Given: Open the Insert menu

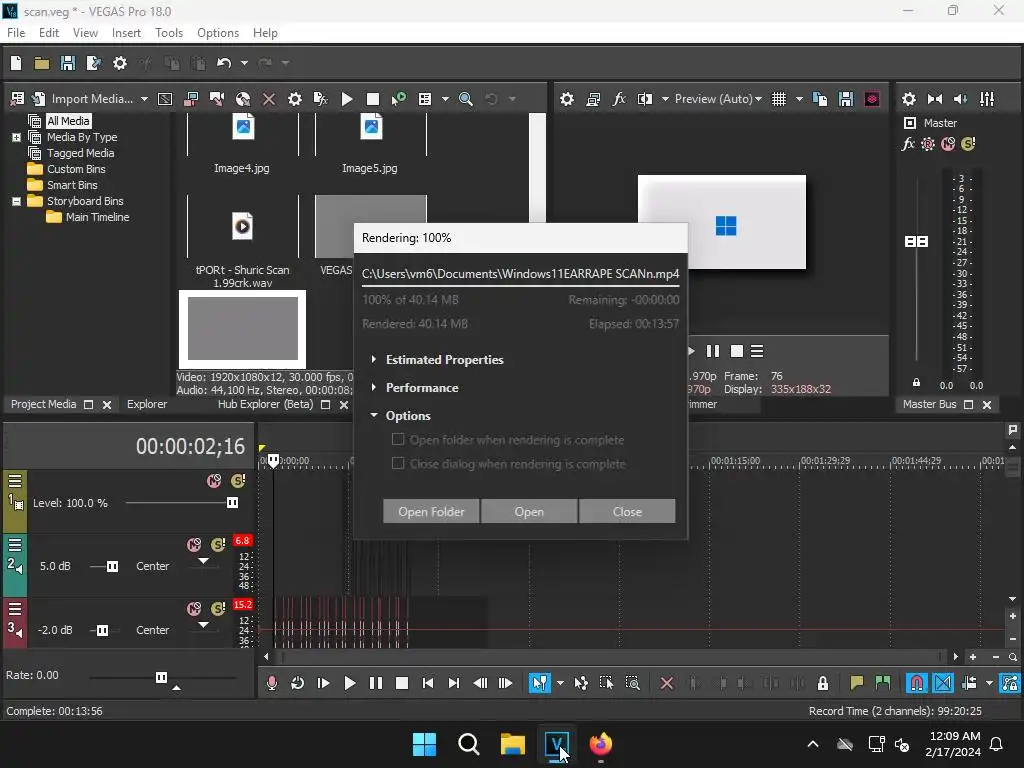Looking at the screenshot, I should point(126,33).
